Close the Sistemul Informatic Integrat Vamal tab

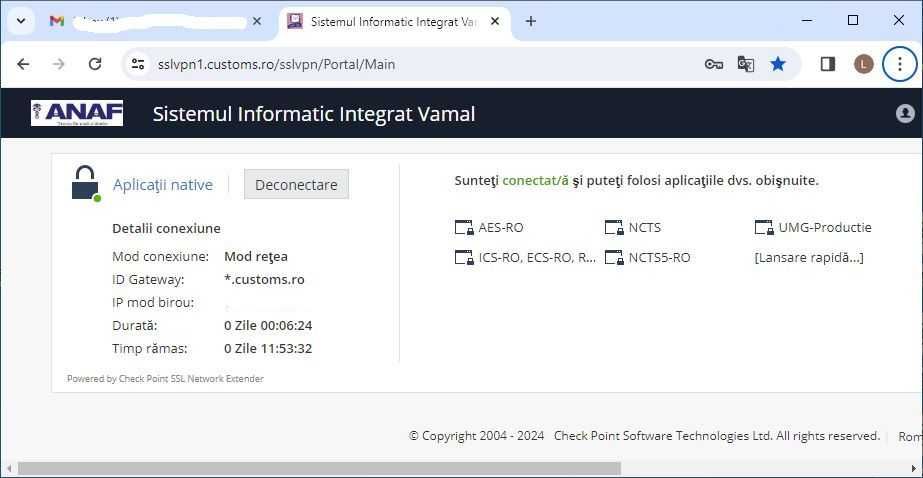tap(495, 21)
